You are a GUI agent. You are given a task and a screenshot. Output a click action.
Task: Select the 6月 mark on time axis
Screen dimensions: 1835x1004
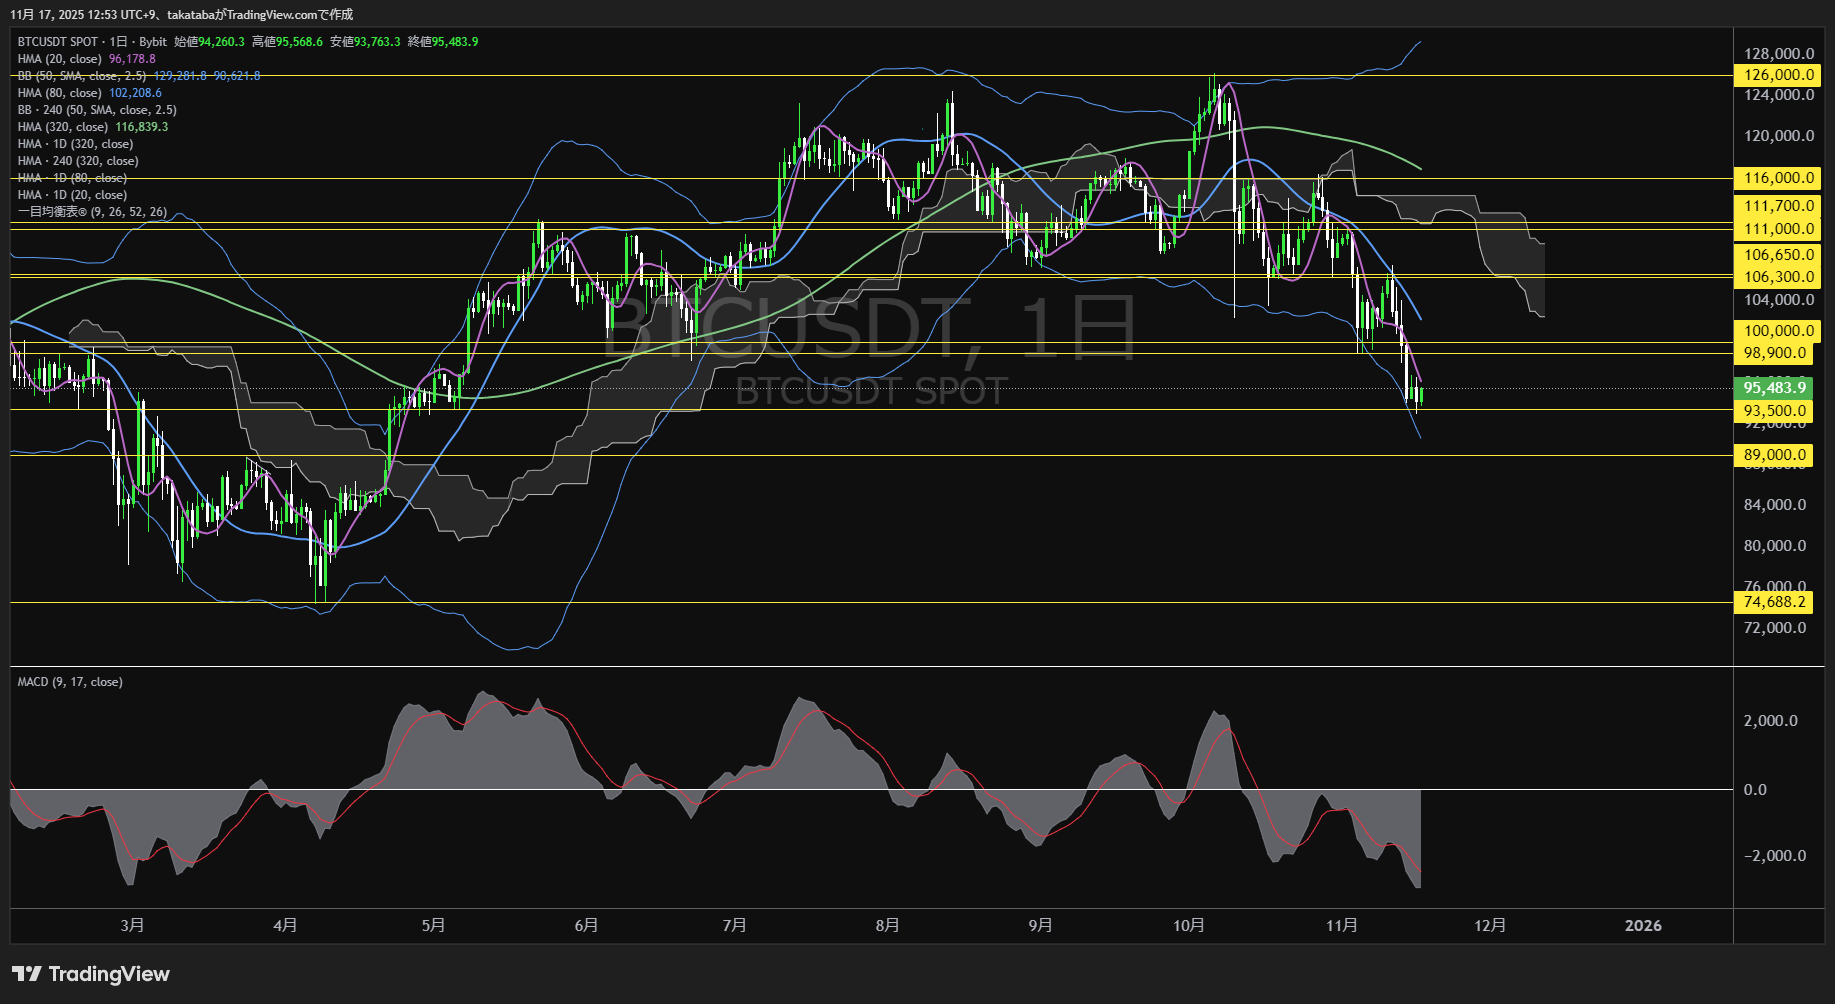(x=587, y=925)
